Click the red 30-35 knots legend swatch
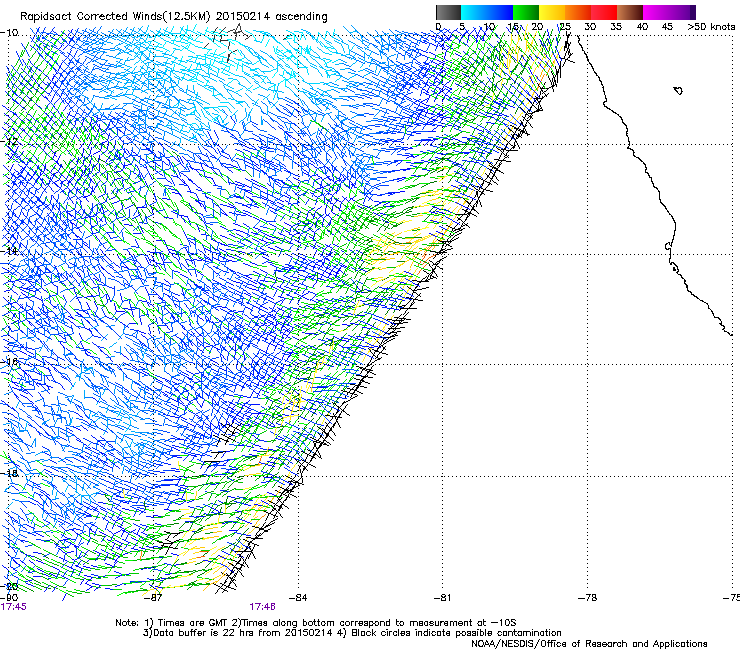Viewport: 740px width, 650px height. [604, 12]
